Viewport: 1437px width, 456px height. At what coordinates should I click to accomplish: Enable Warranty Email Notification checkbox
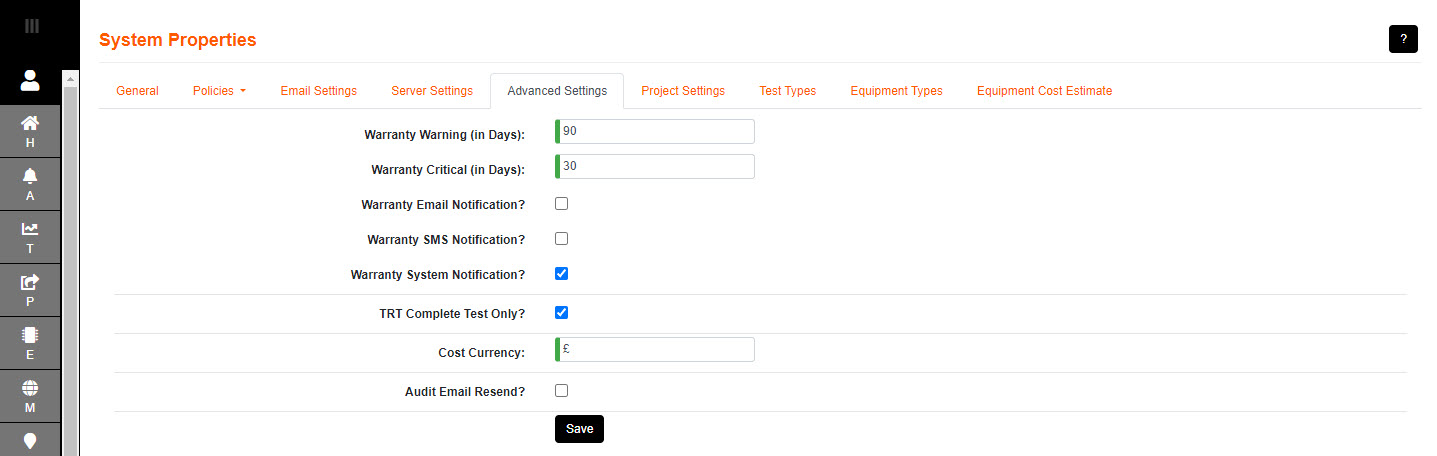click(561, 204)
